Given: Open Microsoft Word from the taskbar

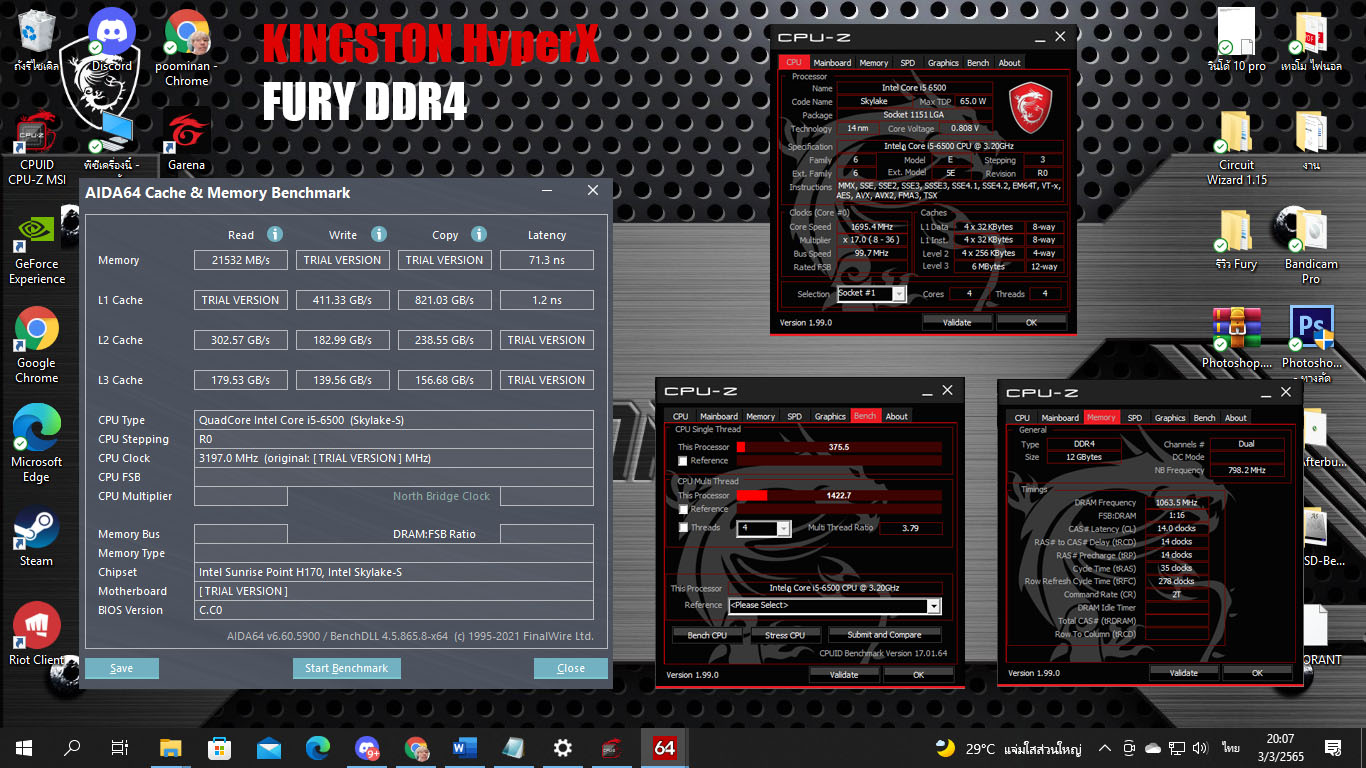Looking at the screenshot, I should 465,747.
